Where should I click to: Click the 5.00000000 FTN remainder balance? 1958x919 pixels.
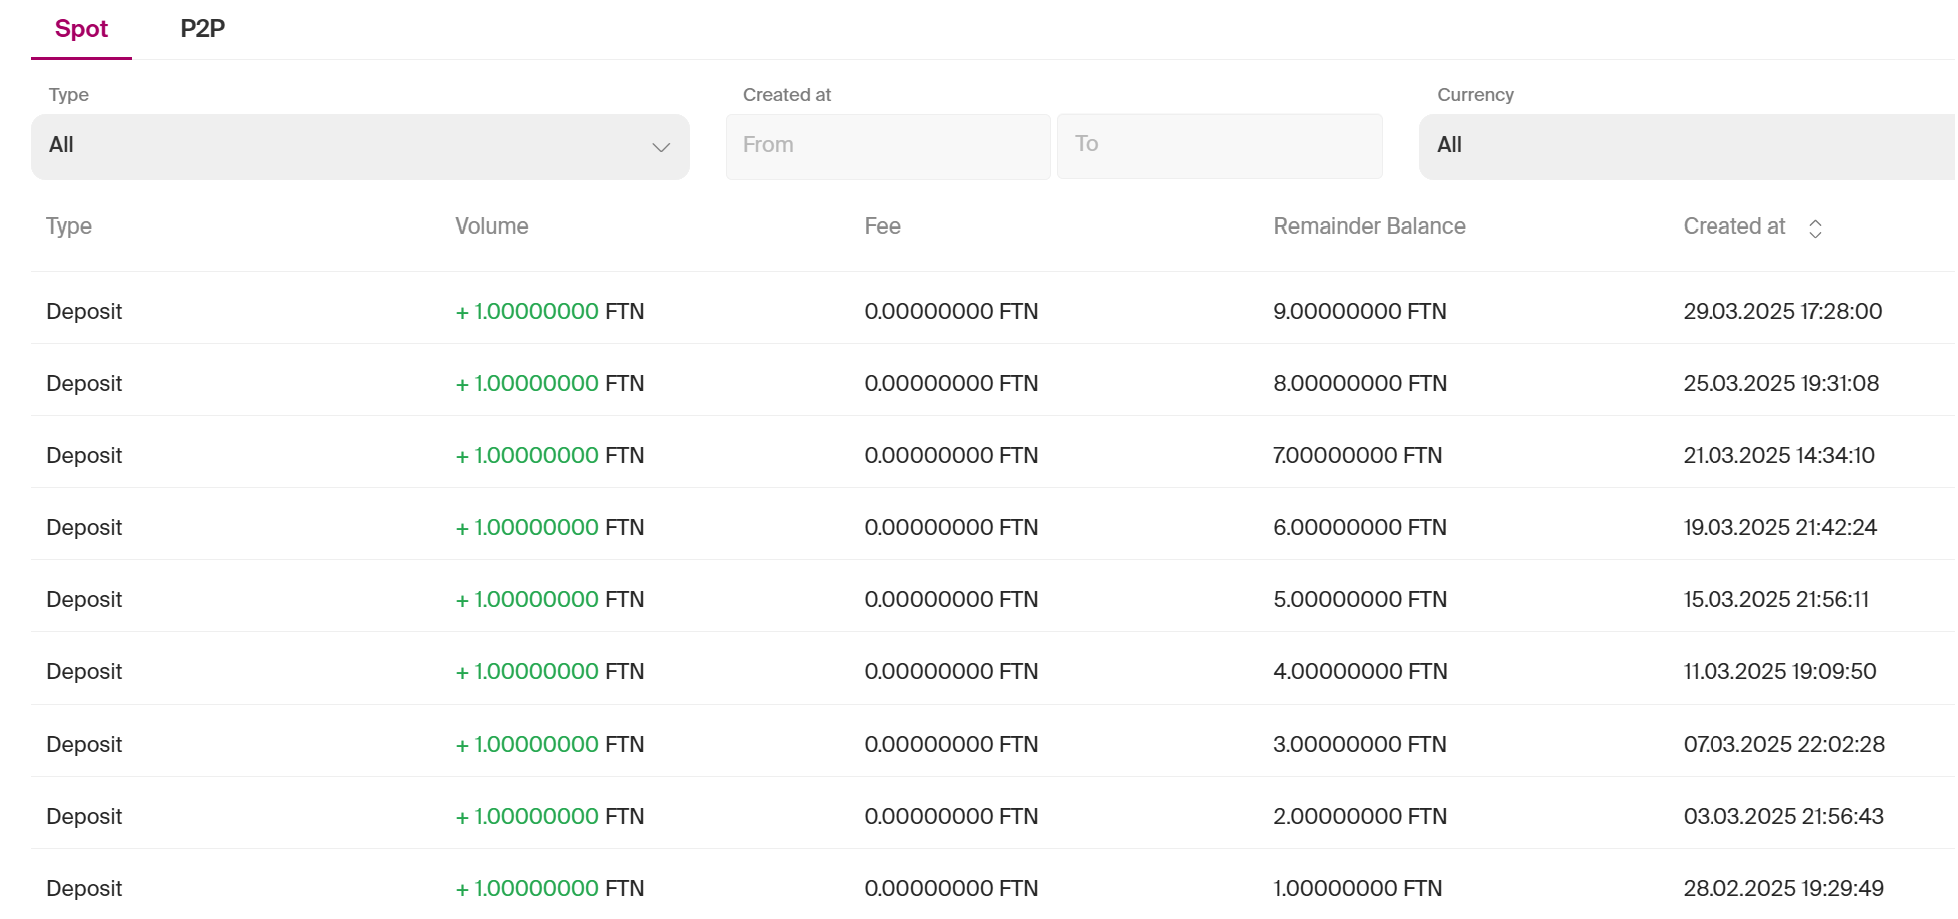pyautogui.click(x=1360, y=600)
